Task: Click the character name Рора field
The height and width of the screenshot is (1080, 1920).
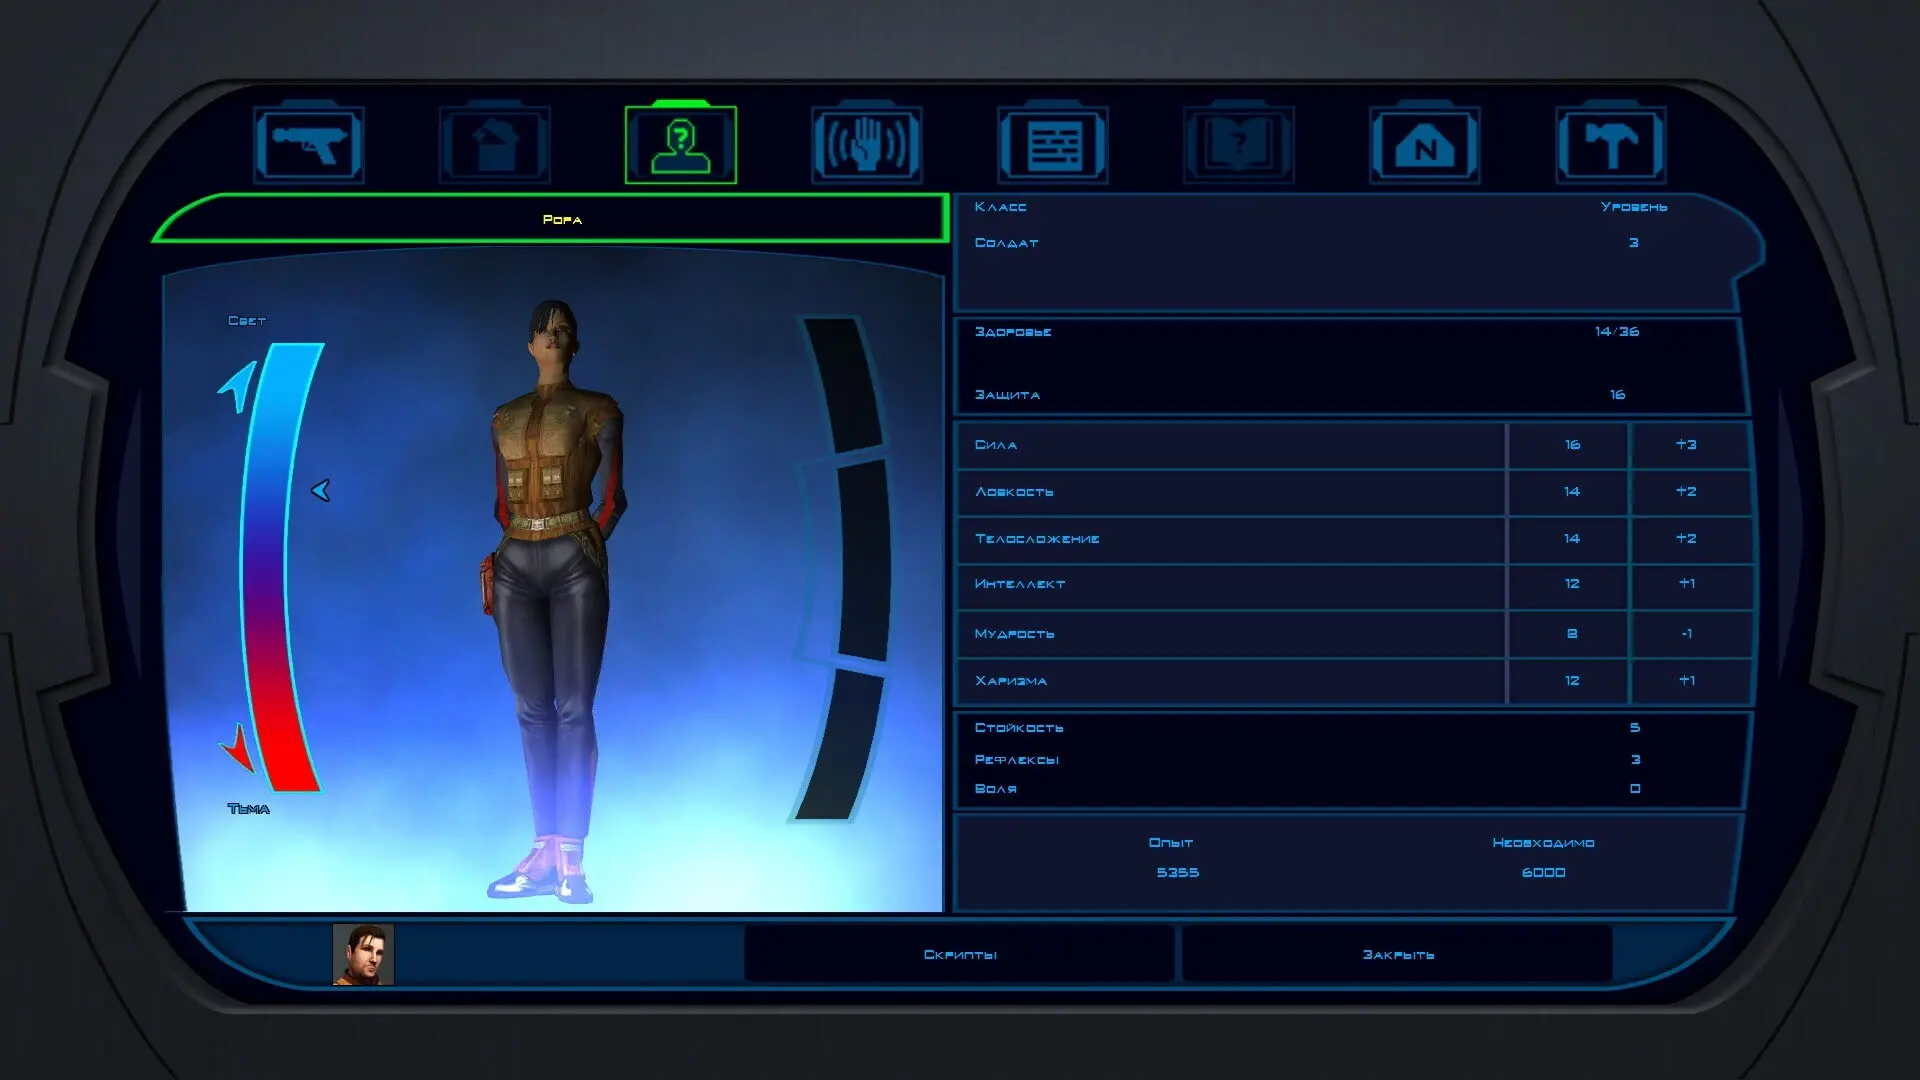Action: click(552, 219)
